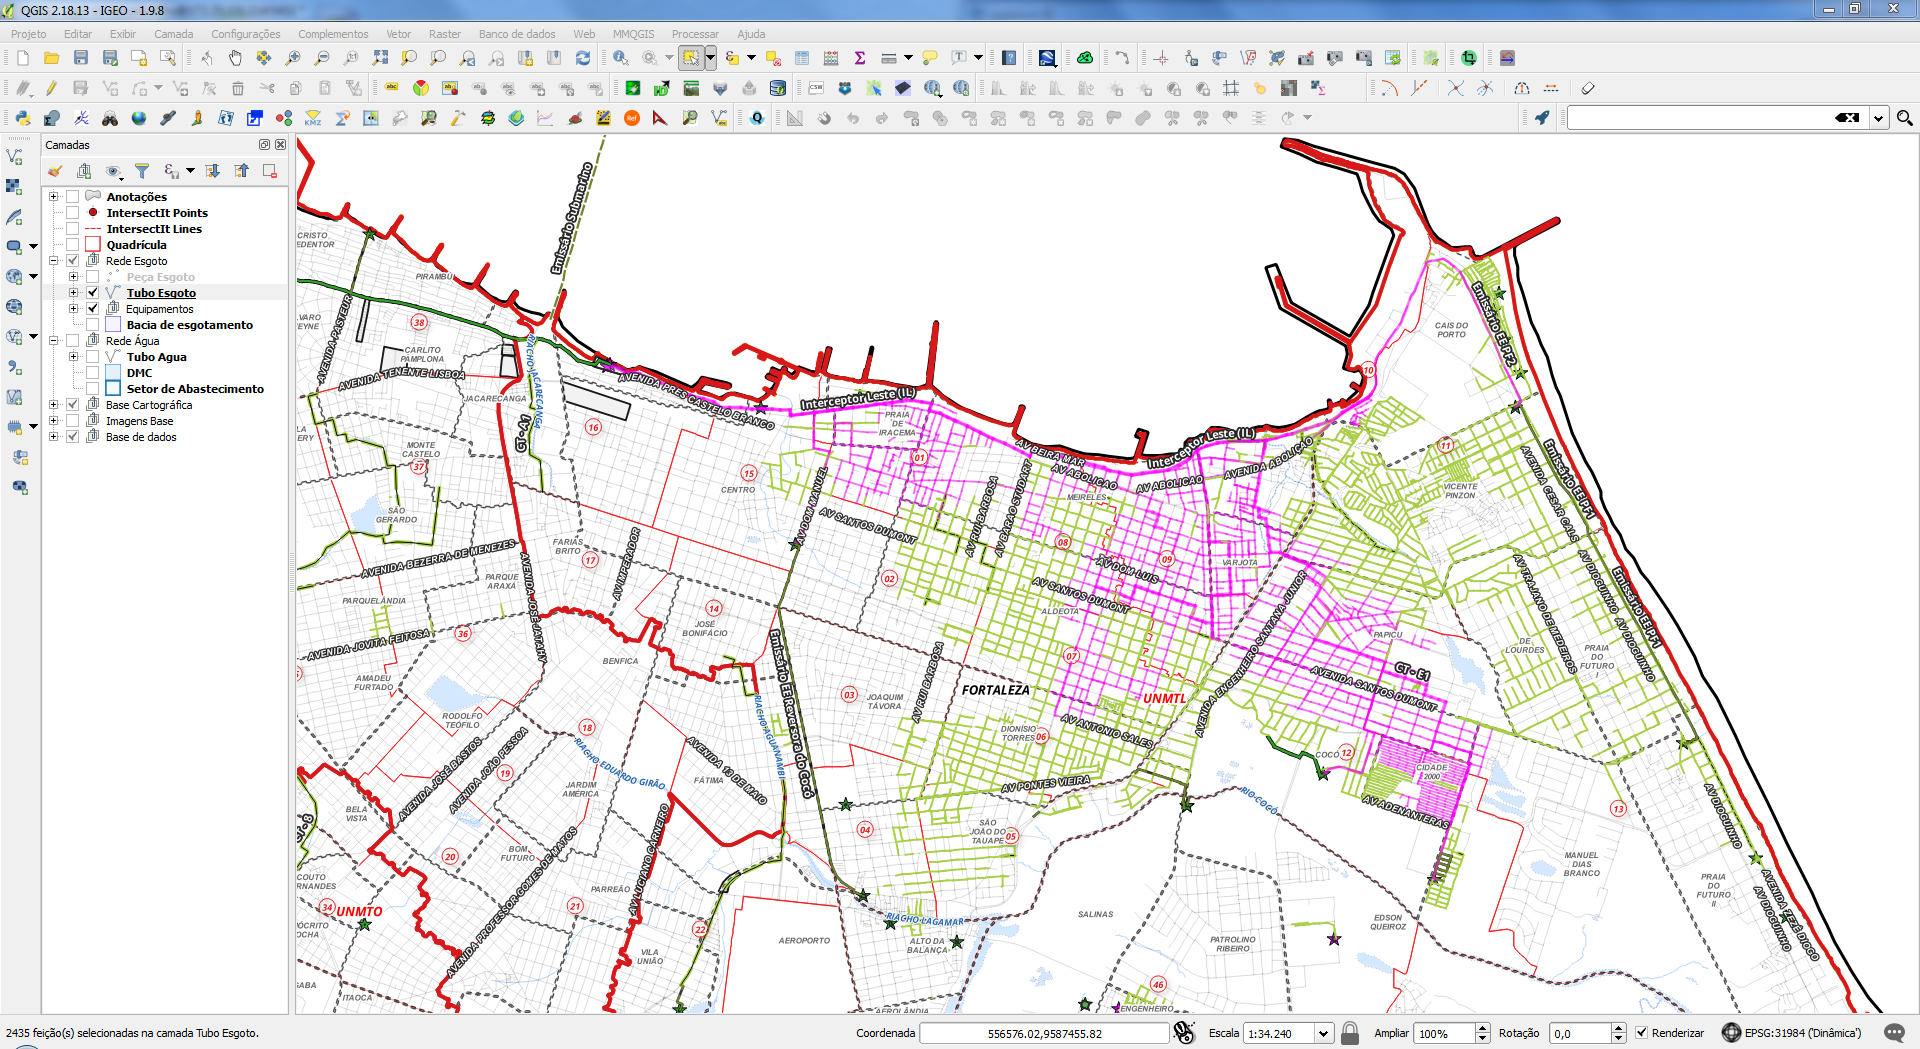This screenshot has height=1049, width=1920.
Task: Create a new project with the blank page icon
Action: (23, 58)
